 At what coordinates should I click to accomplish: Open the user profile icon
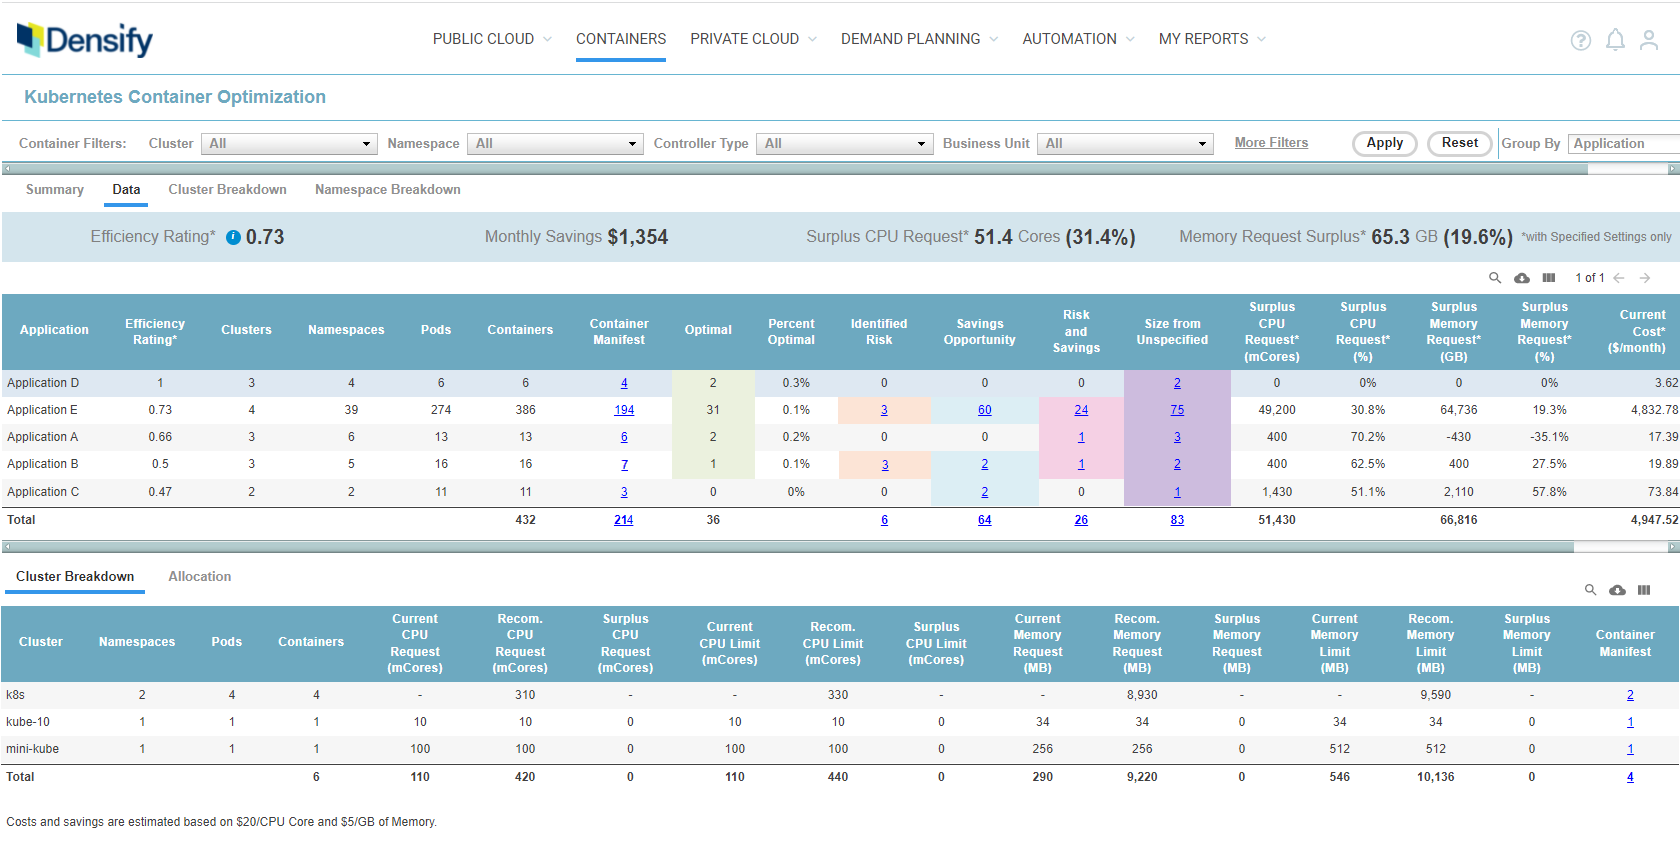point(1649,40)
